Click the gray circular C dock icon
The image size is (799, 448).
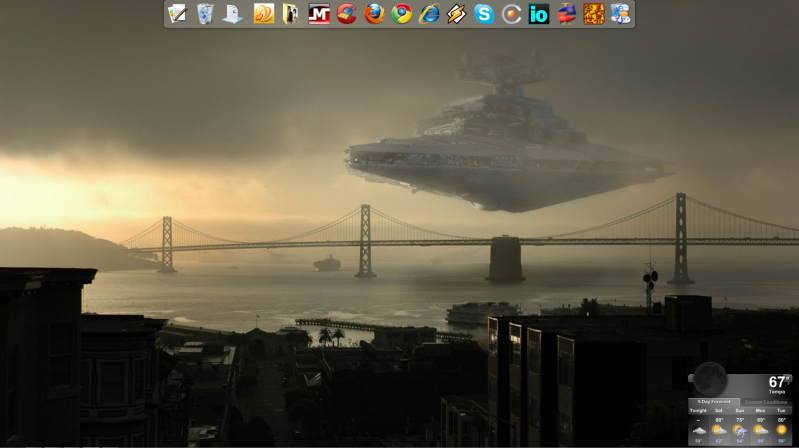point(511,14)
